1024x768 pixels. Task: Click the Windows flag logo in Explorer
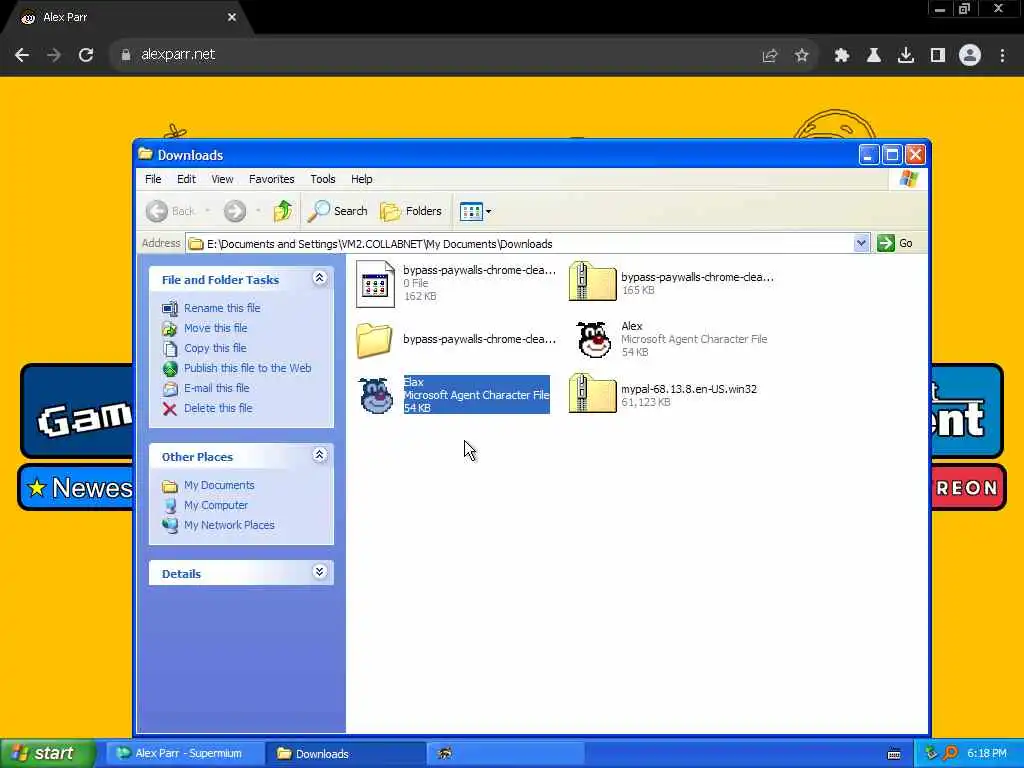[x=908, y=179]
